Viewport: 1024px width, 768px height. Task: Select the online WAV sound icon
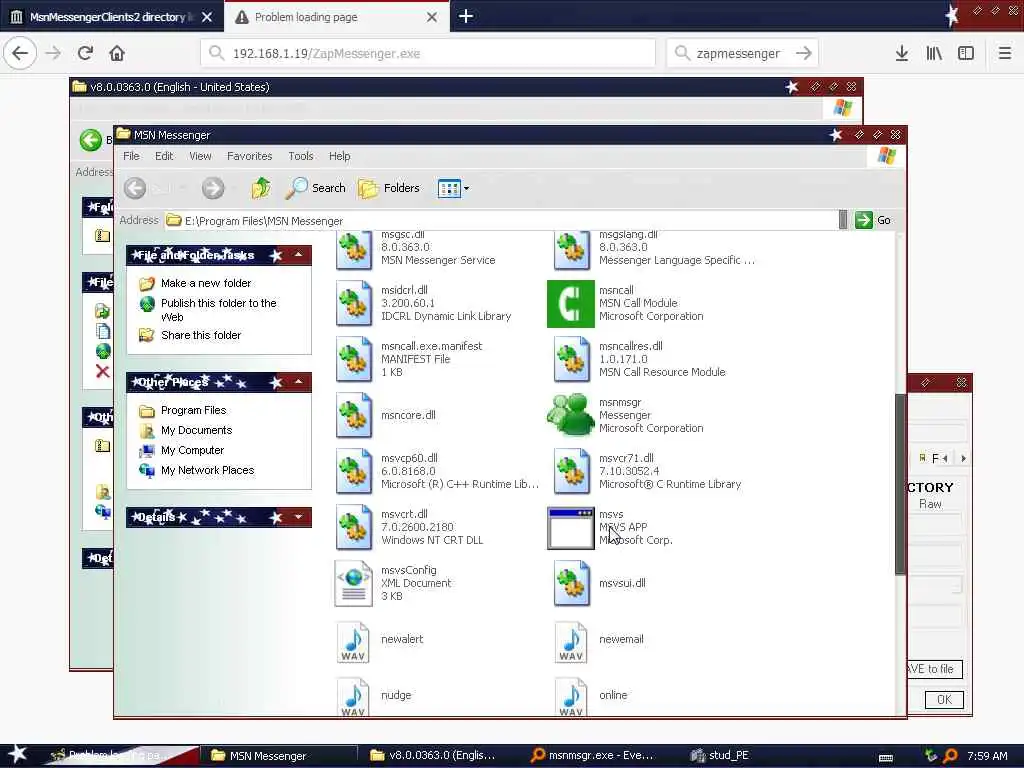click(x=571, y=697)
